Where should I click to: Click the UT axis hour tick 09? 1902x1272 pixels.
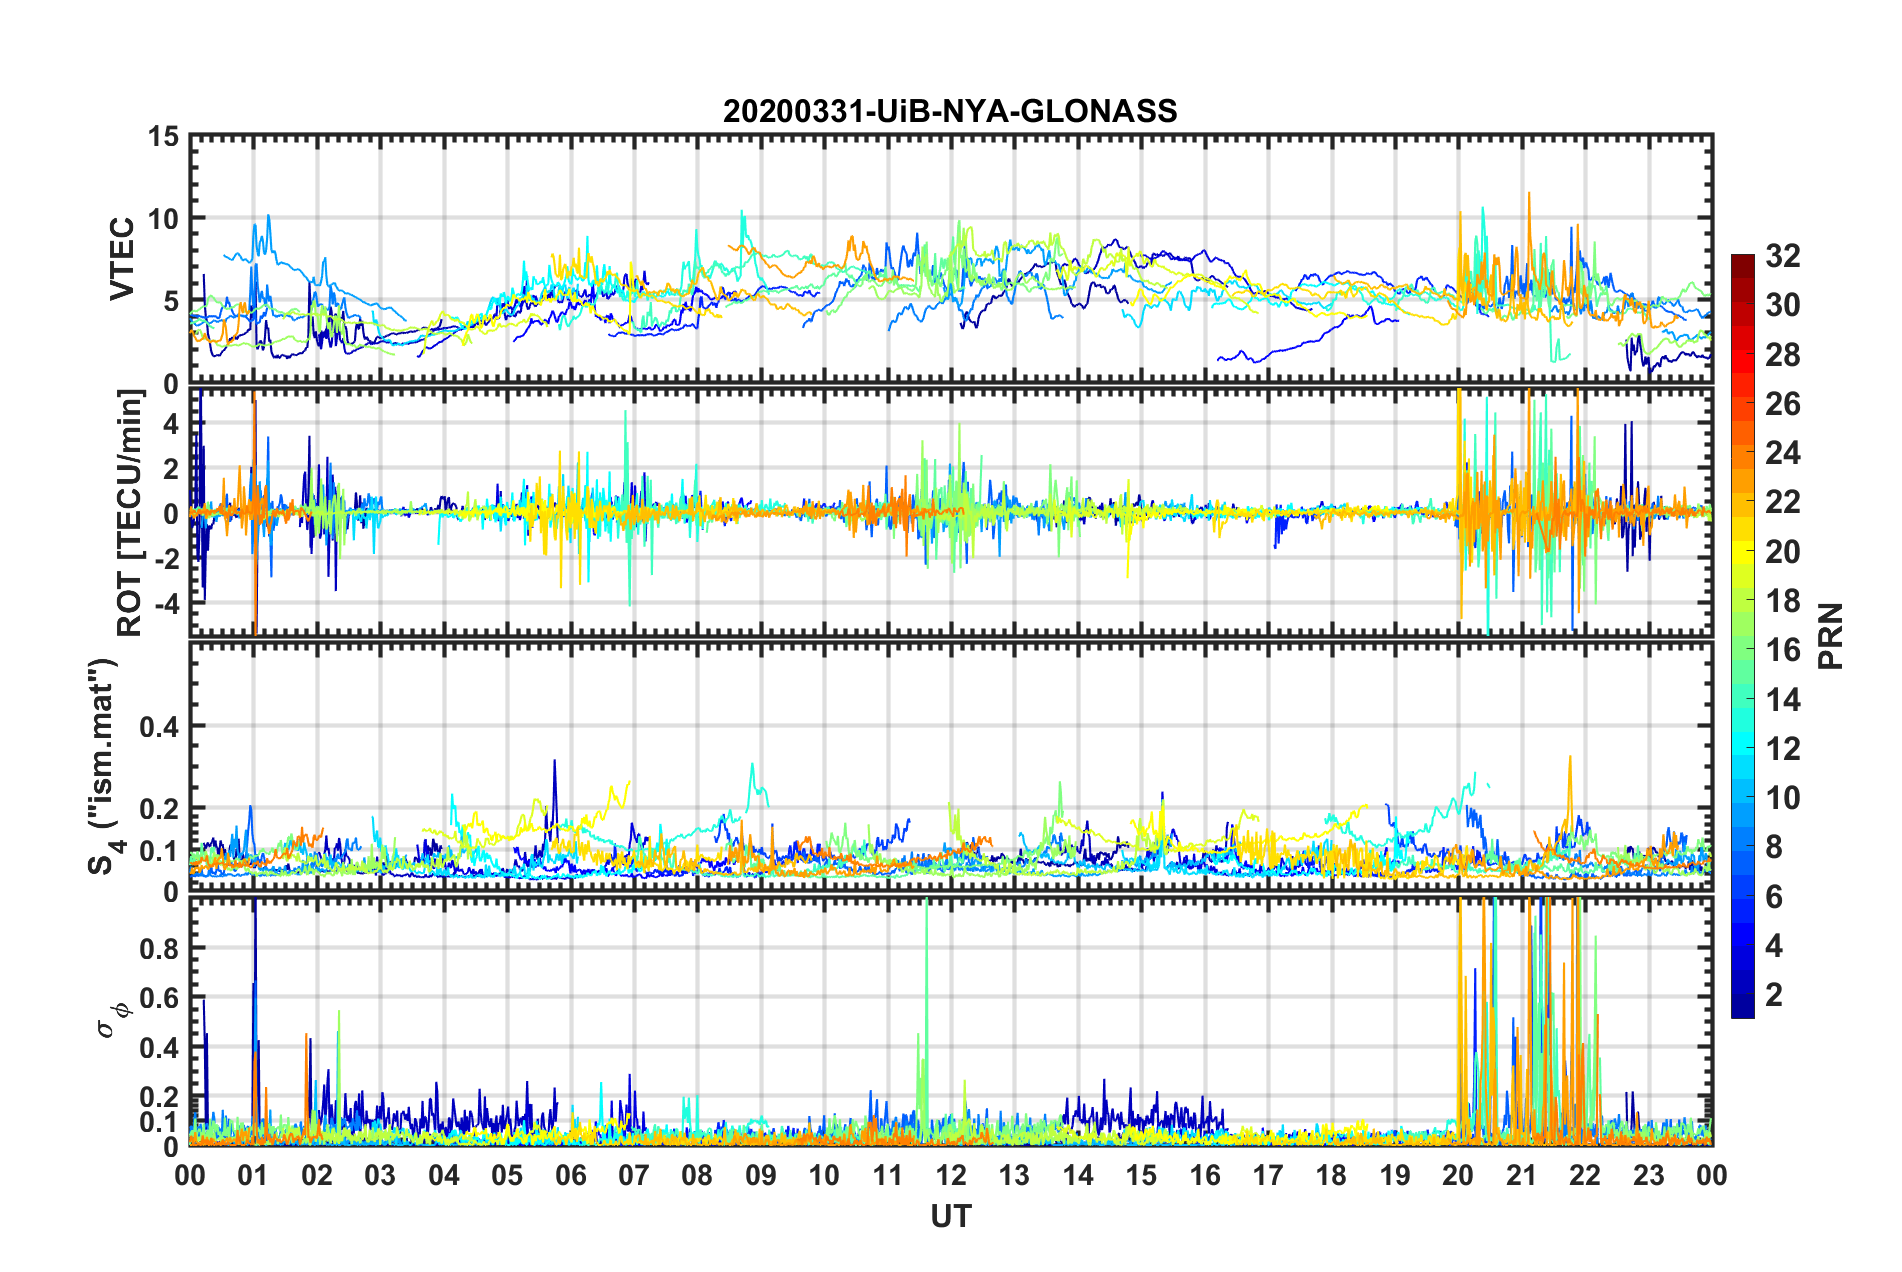click(x=761, y=1176)
